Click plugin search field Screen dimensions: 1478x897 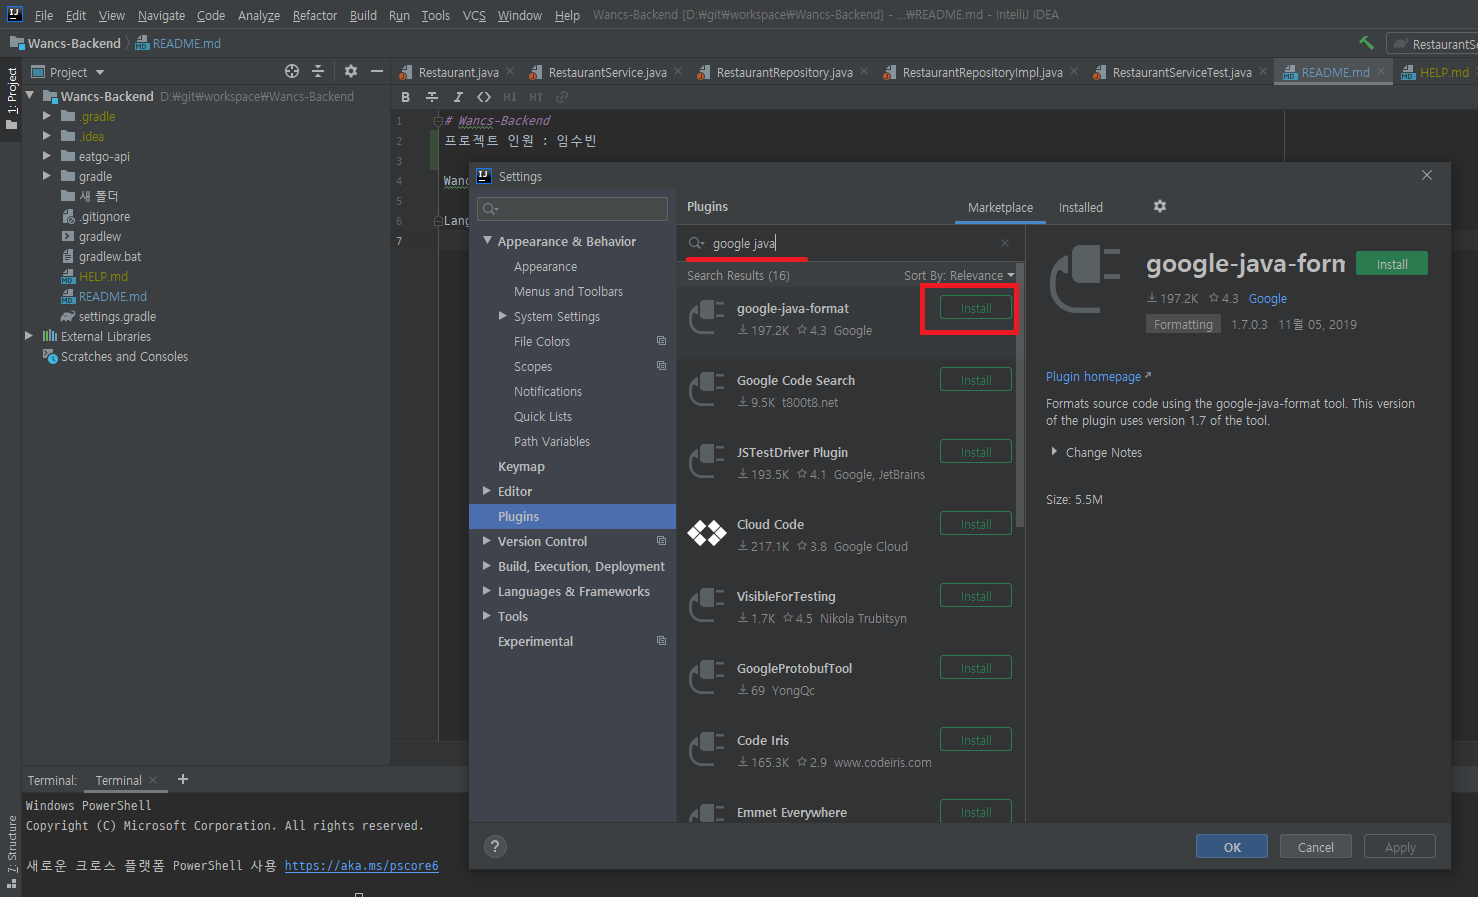pos(850,243)
